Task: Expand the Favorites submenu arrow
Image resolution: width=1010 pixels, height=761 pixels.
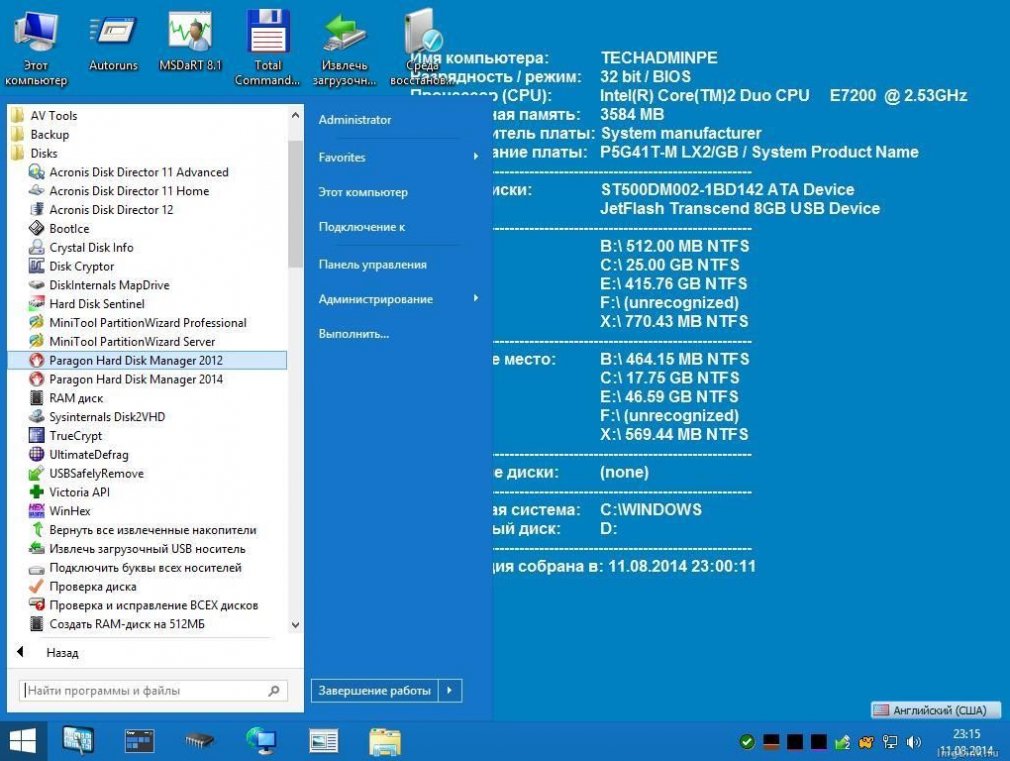Action: (475, 157)
